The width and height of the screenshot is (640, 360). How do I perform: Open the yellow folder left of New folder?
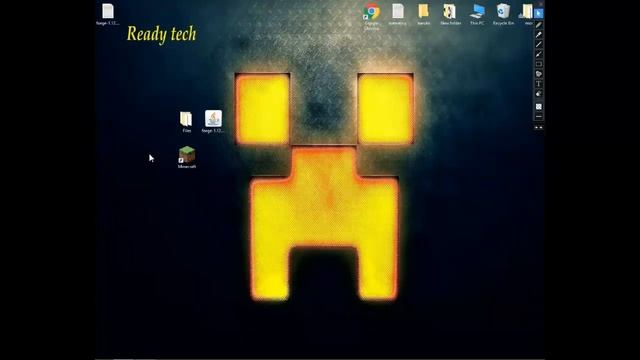424,14
